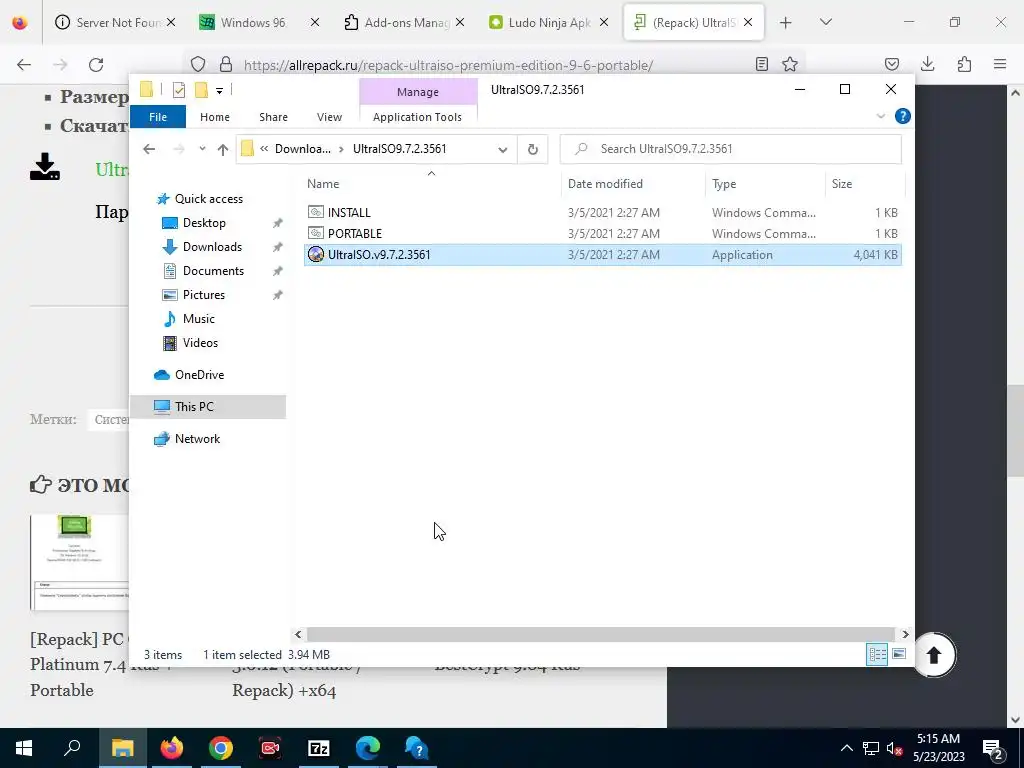The width and height of the screenshot is (1024, 768).
Task: Click Properties icon in Explorer title bar
Action: click(178, 90)
